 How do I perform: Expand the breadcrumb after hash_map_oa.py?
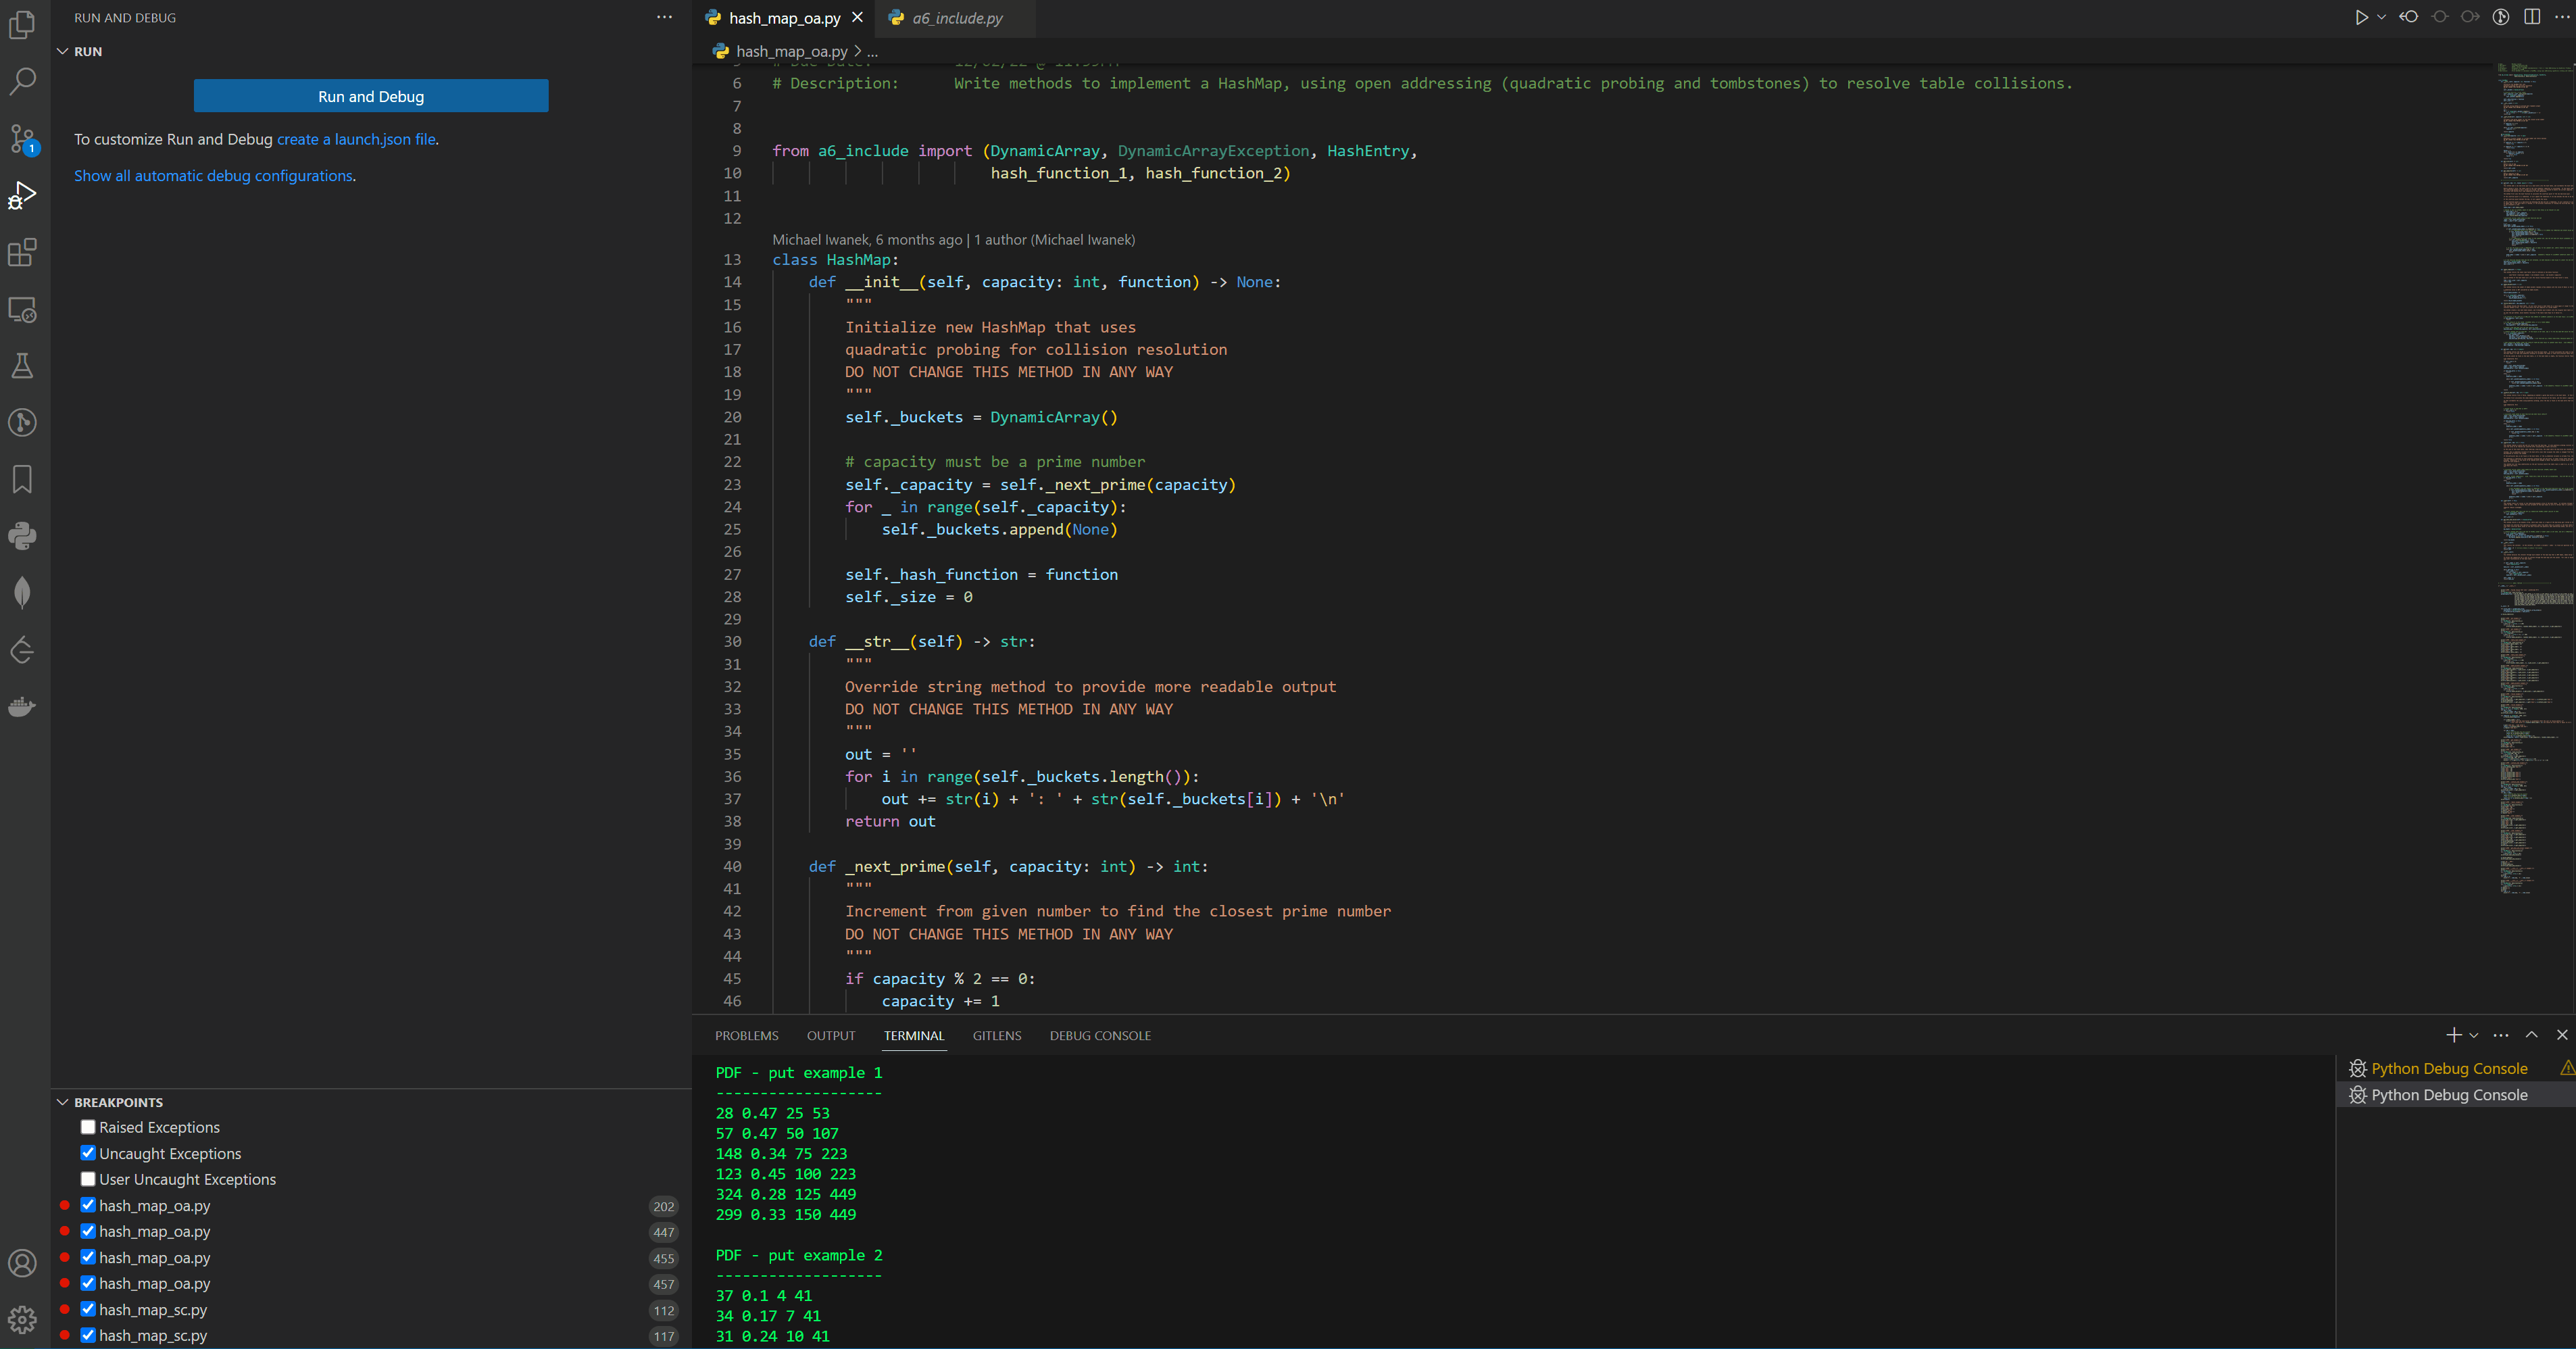(873, 51)
